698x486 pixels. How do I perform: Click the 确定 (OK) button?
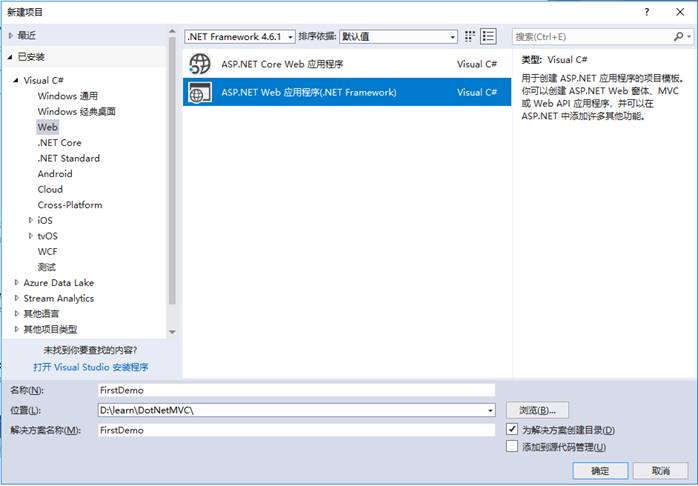(600, 470)
